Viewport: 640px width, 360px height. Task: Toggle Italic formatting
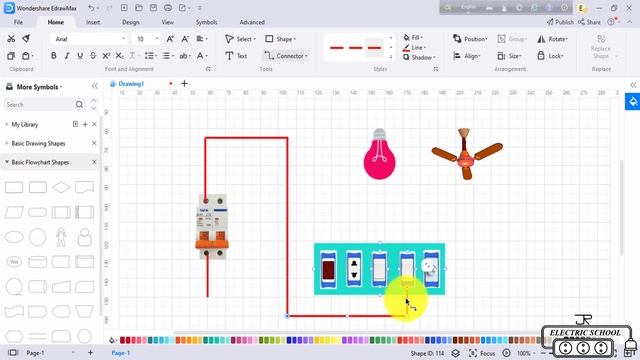pyautogui.click(x=67, y=56)
